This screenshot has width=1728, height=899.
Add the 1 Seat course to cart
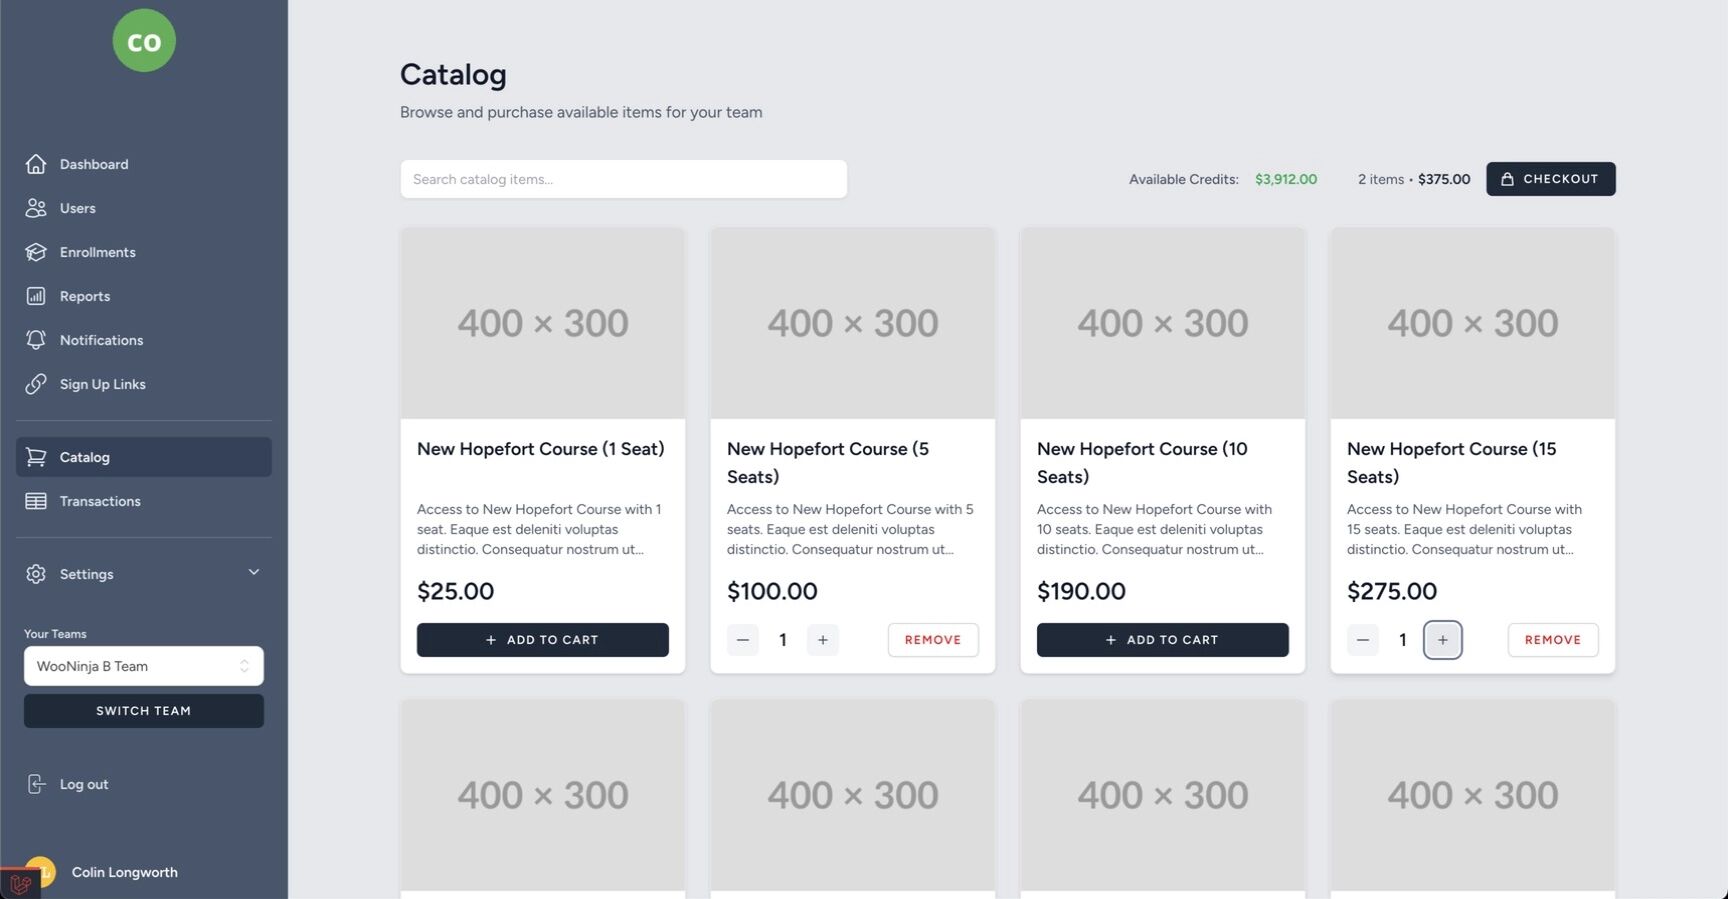[x=543, y=640]
